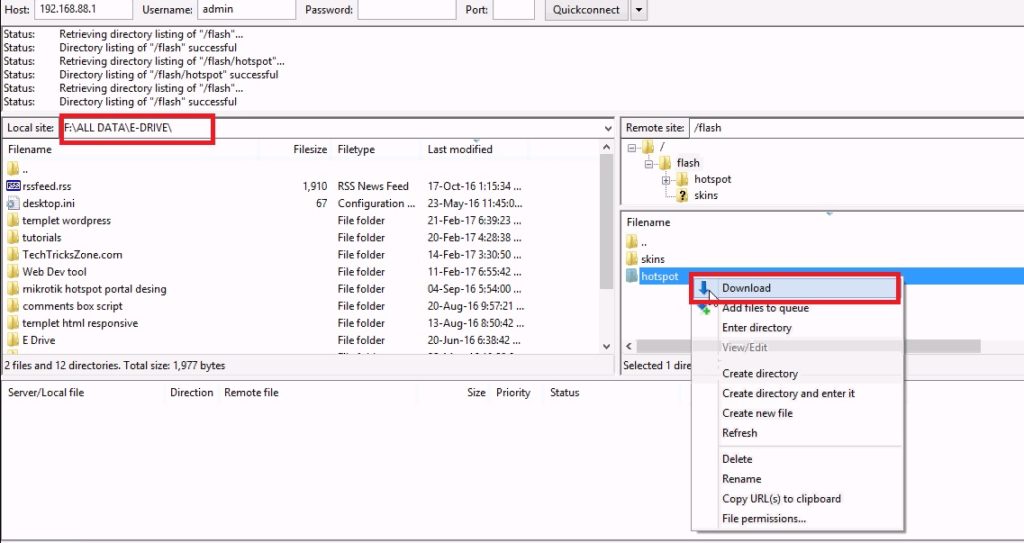This screenshot has height=543, width=1024.
Task: Sort local files by Last modified column
Action: pyautogui.click(x=460, y=149)
